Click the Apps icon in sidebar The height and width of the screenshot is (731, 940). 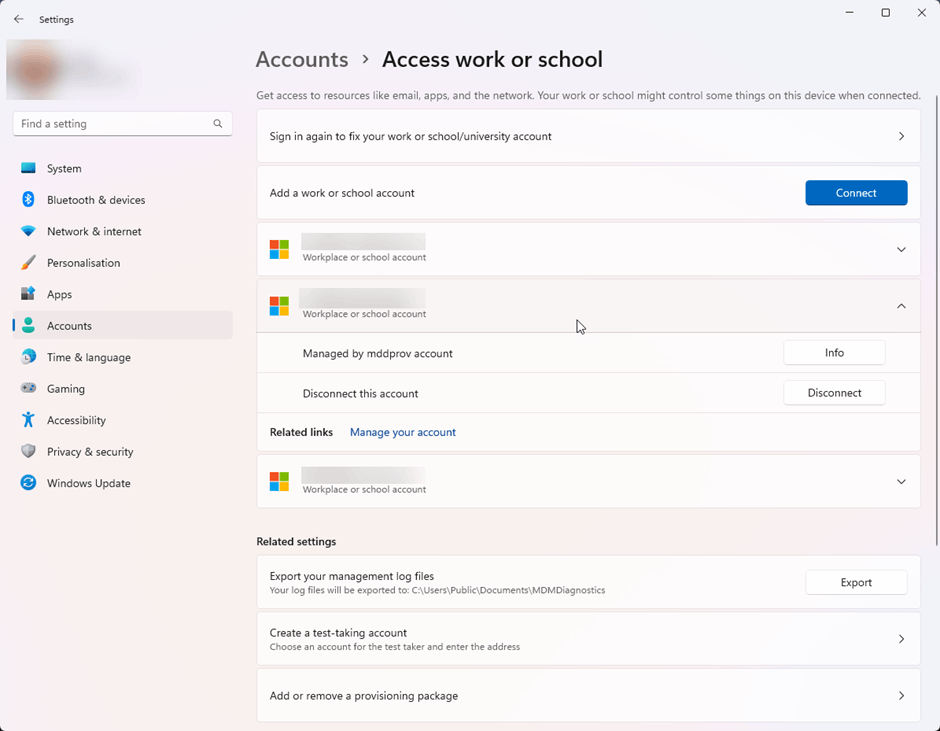(28, 294)
